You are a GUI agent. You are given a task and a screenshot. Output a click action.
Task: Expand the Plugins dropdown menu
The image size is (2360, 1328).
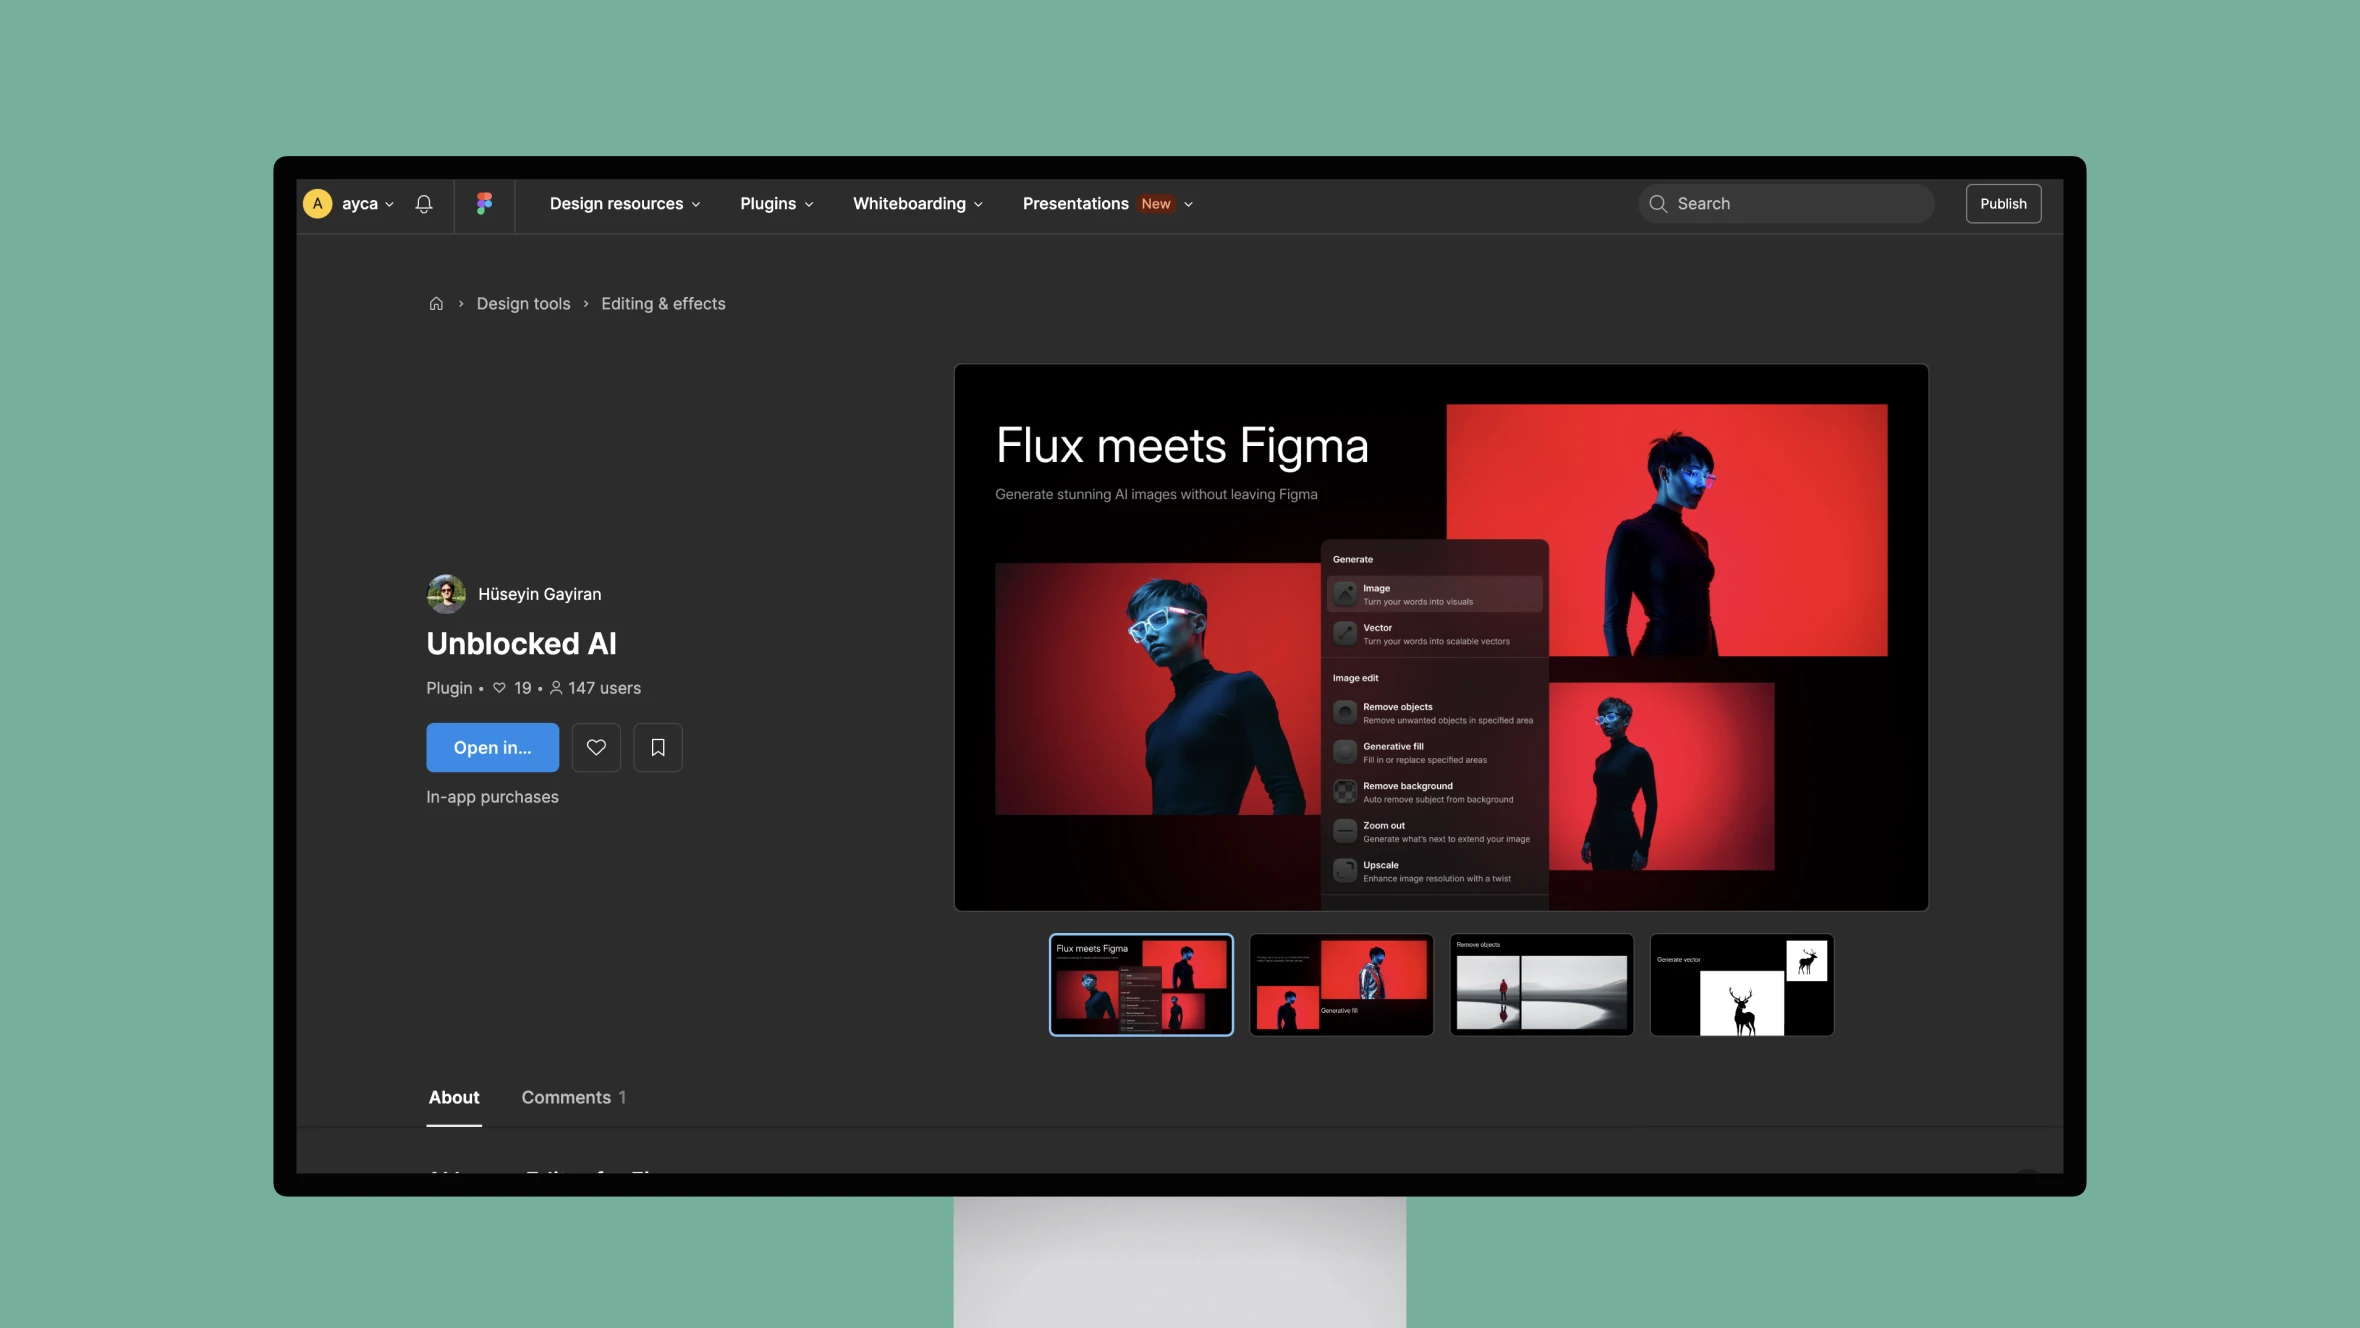click(775, 204)
